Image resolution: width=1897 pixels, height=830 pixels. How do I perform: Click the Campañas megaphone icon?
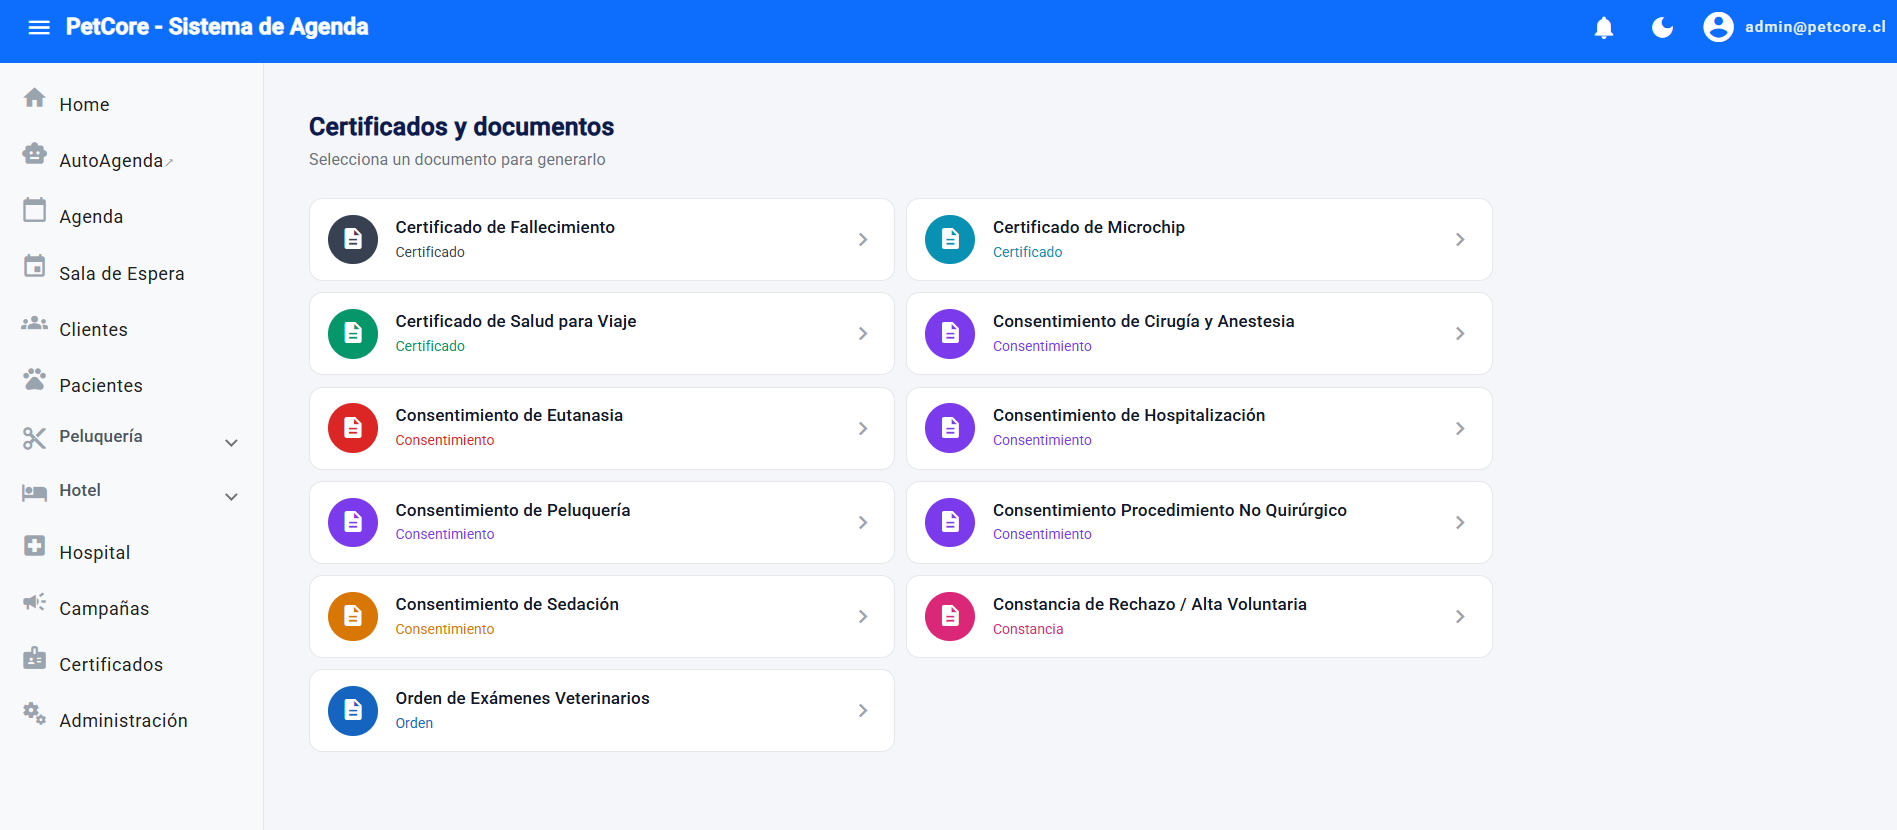35,602
